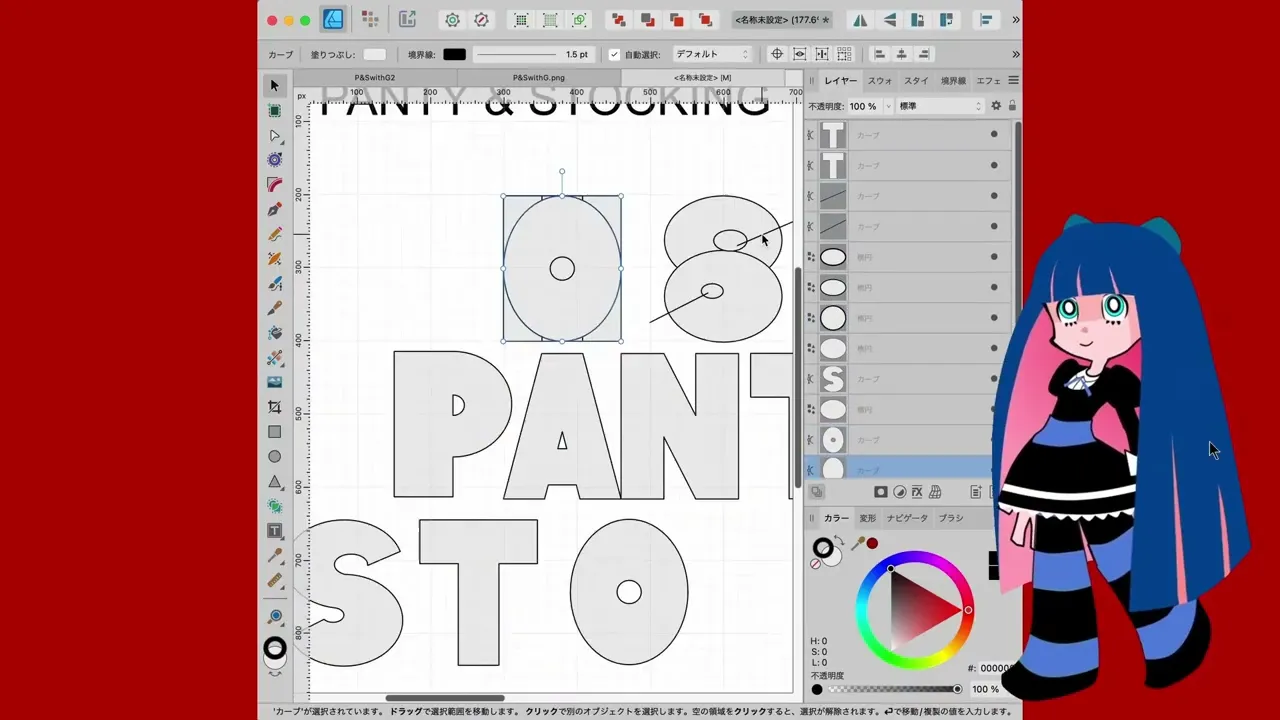
Task: Open the P&SwithG2 document tab
Action: [374, 77]
